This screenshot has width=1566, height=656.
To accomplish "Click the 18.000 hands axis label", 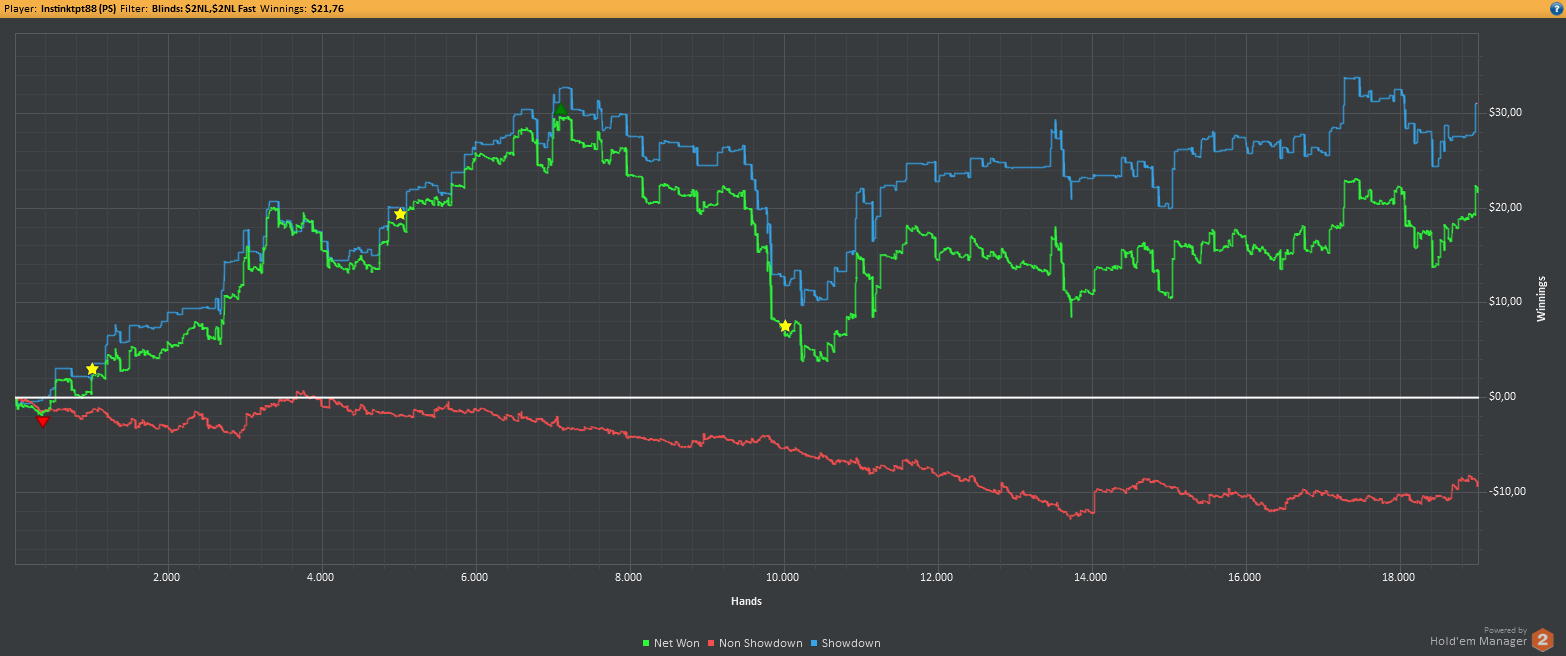I will pos(1398,577).
